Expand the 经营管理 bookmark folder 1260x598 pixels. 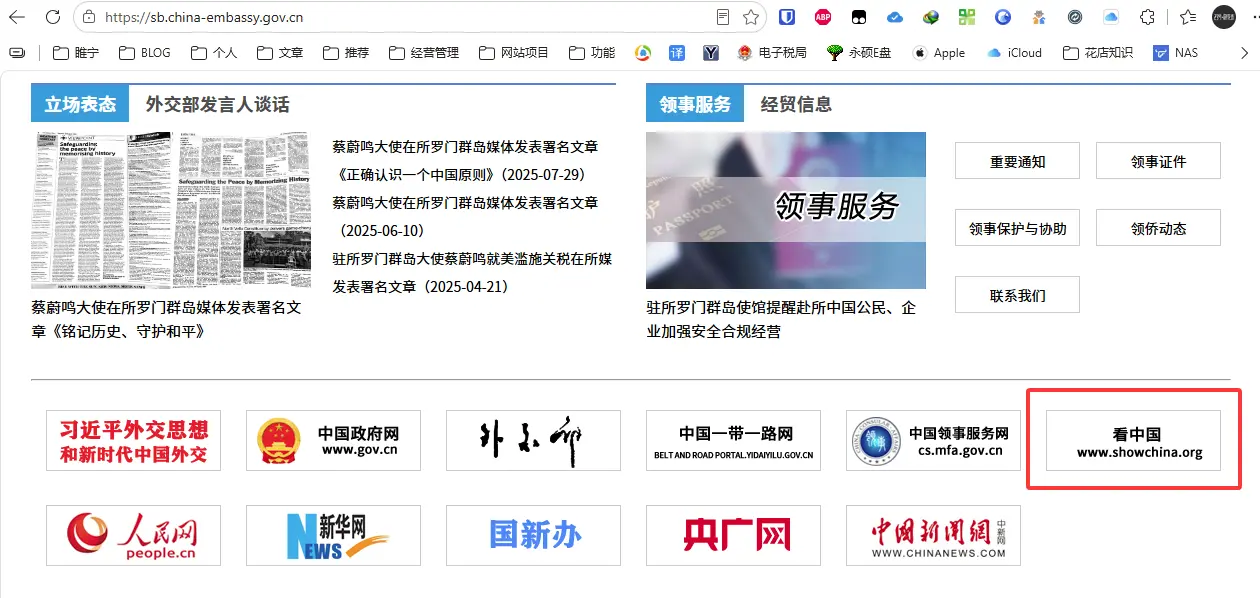coord(424,52)
